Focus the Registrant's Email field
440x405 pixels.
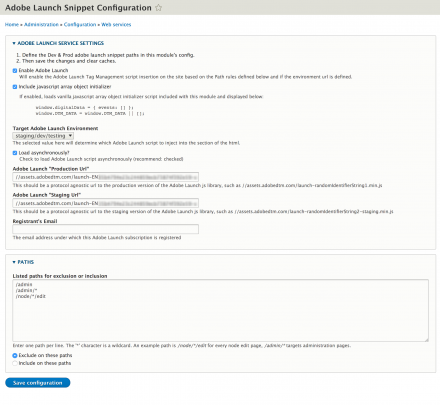[x=106, y=229]
